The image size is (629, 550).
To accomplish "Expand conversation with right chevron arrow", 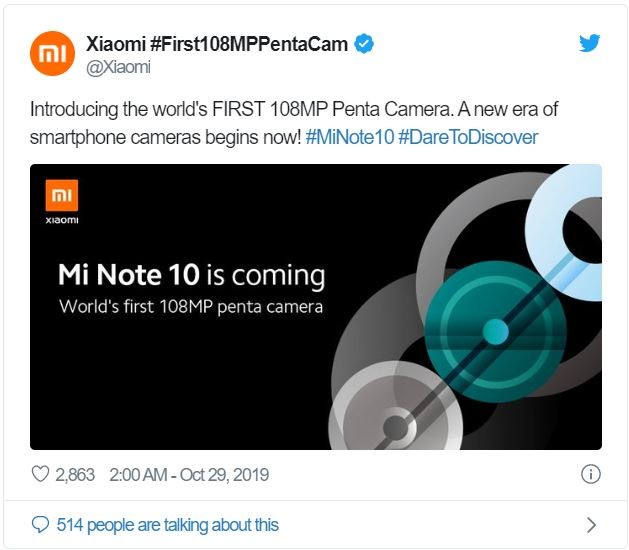I will click(591, 525).
